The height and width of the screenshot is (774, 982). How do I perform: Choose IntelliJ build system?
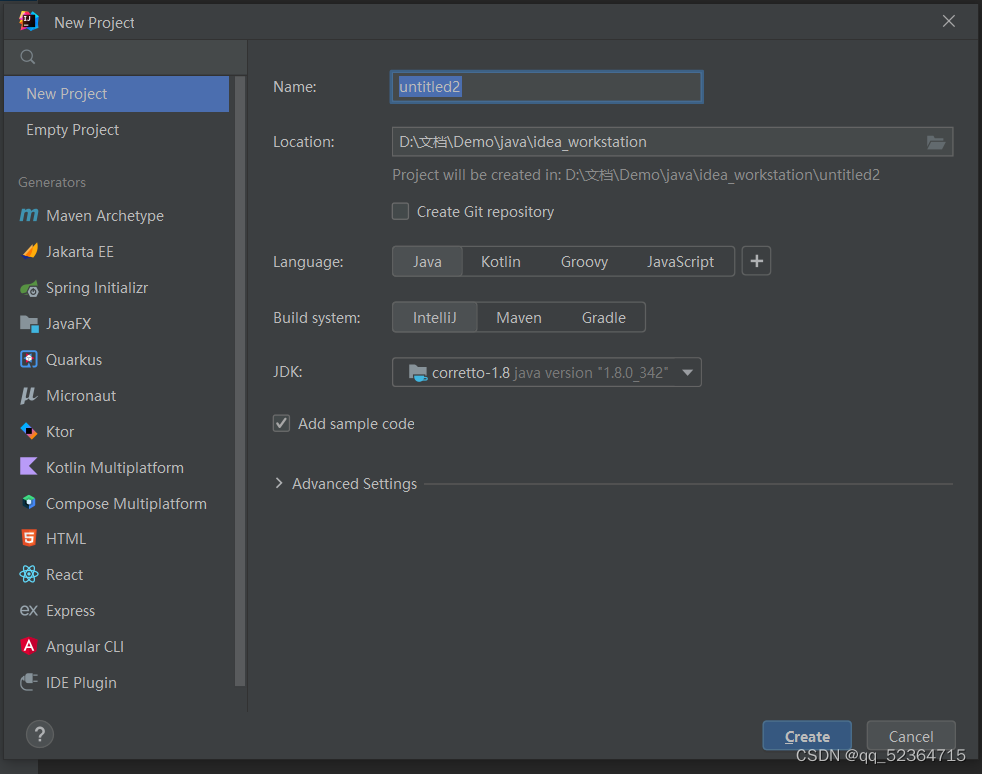pos(435,318)
